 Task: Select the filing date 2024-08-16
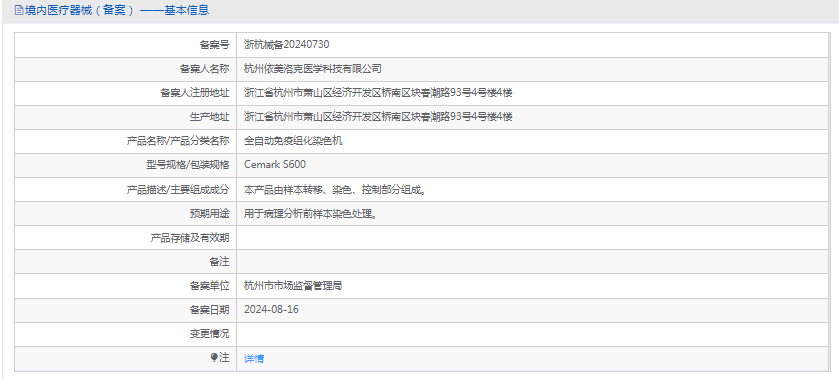pos(271,309)
